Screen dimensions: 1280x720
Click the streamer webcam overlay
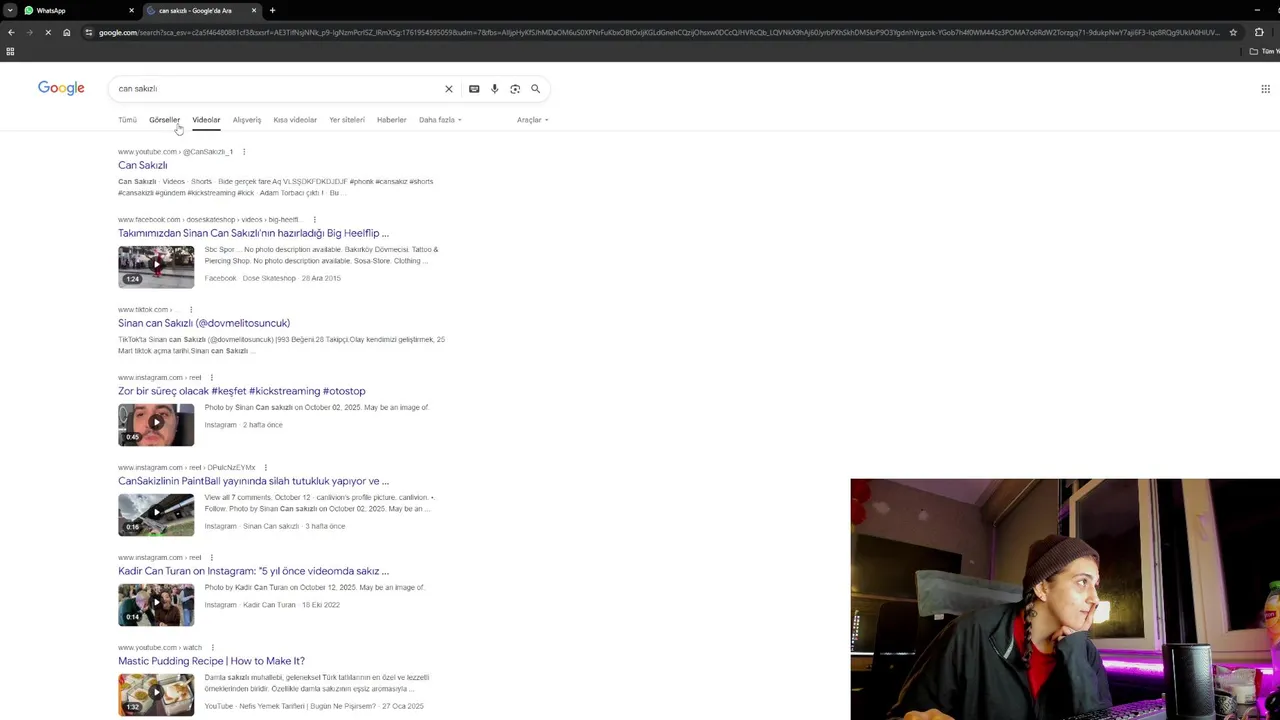[x=1065, y=599]
